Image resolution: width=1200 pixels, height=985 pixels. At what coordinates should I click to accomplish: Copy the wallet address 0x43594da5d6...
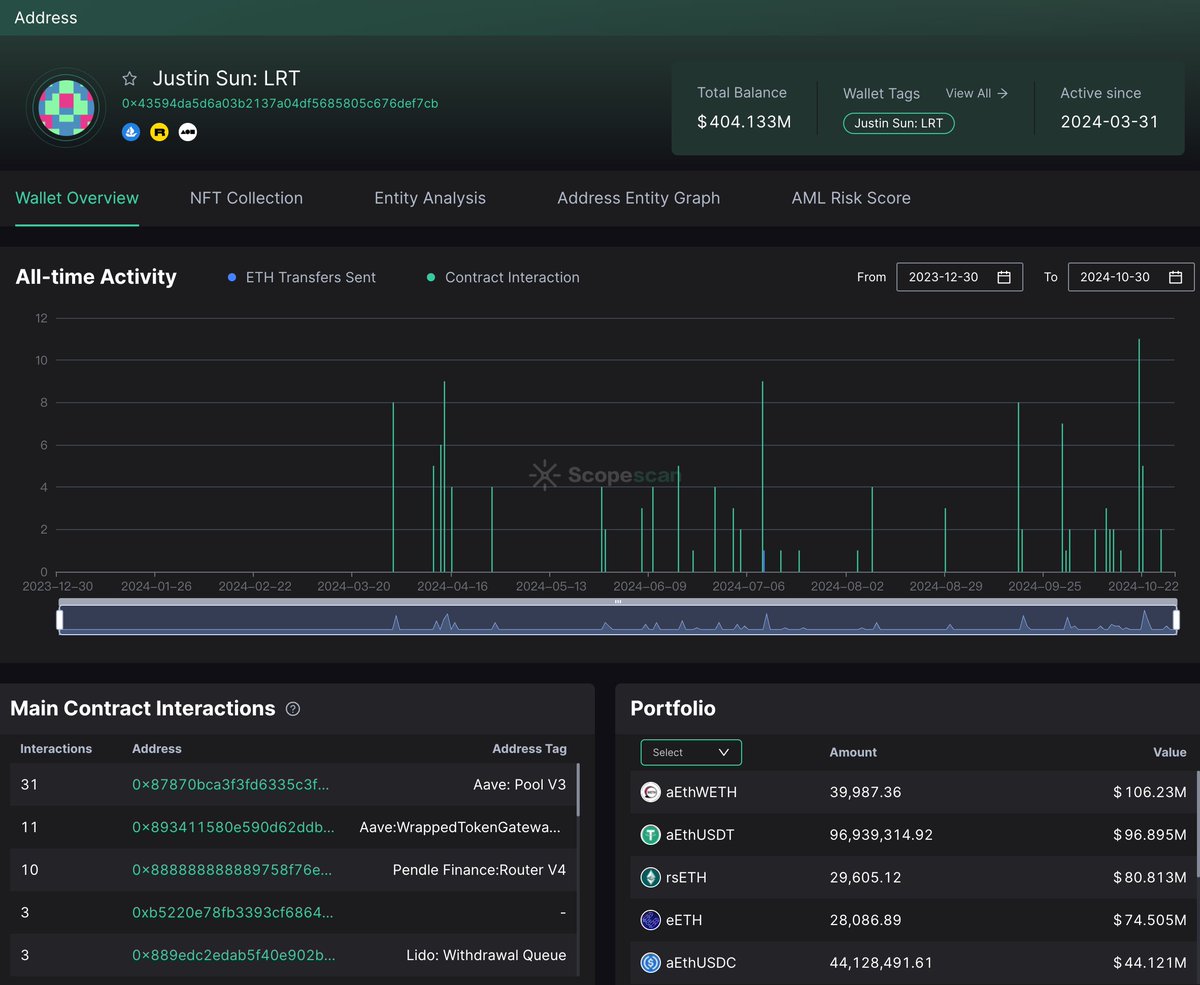click(x=280, y=103)
